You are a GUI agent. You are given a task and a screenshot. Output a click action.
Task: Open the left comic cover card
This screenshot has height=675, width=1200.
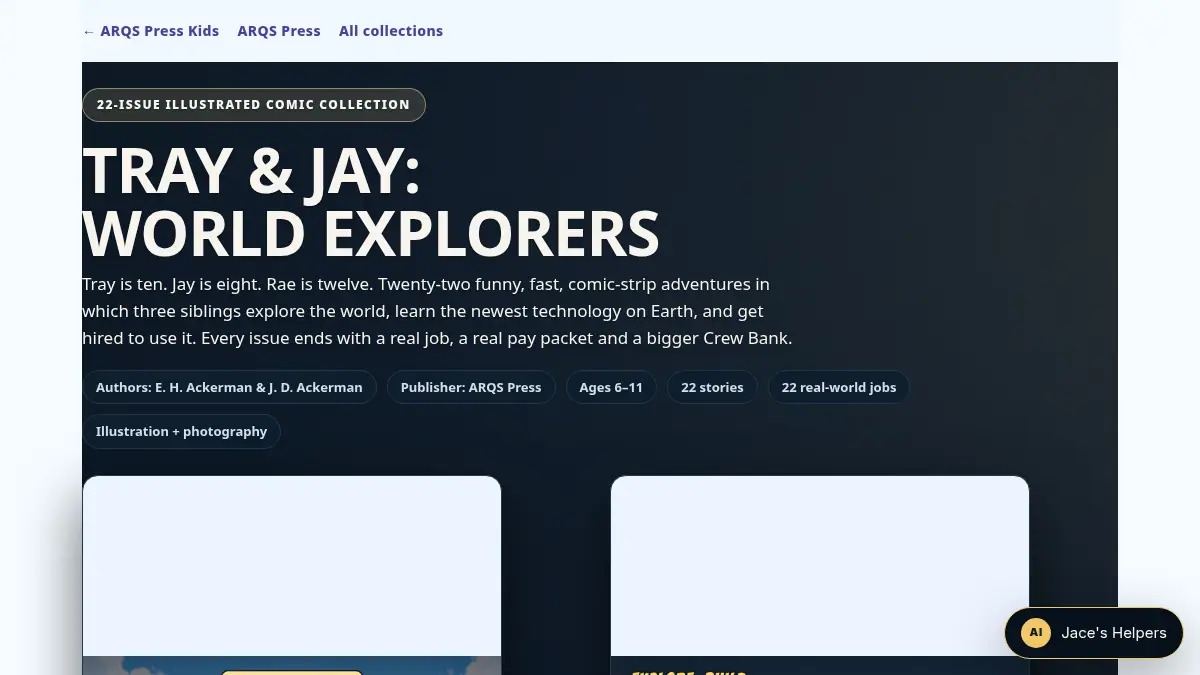pos(292,575)
